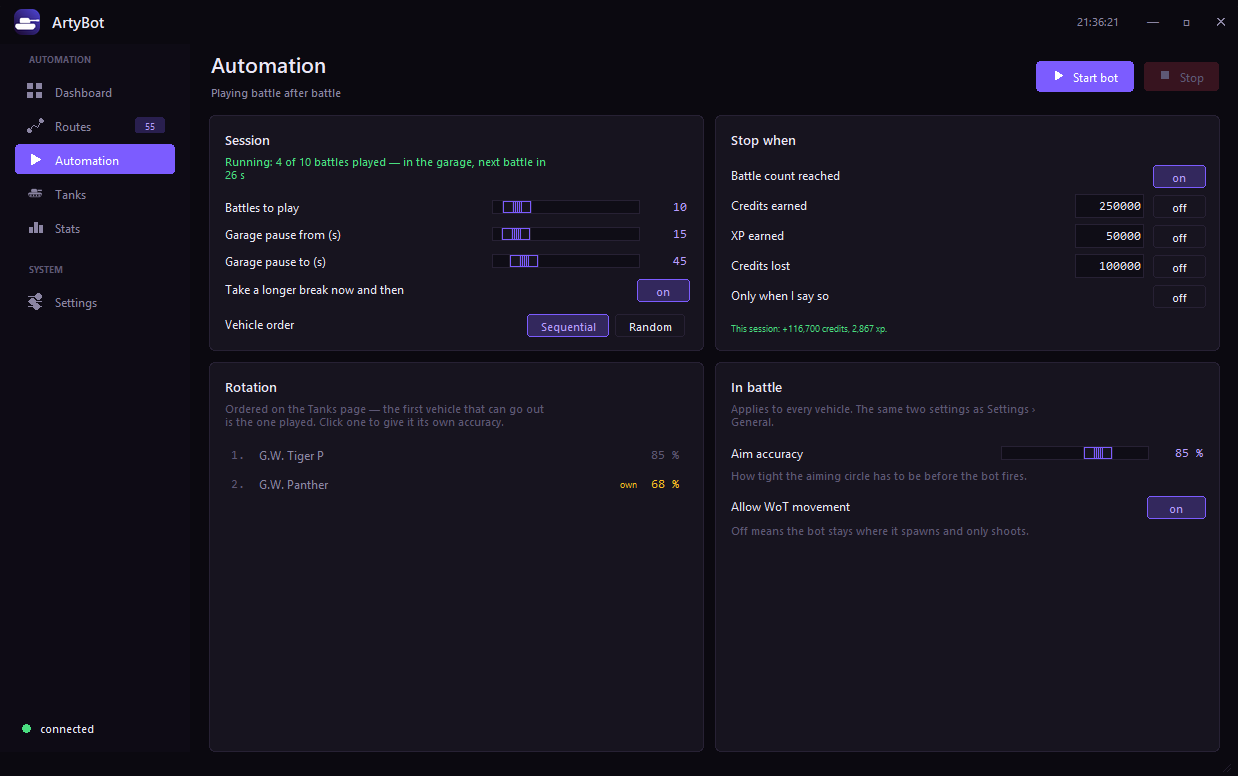
Task: Click the Tanks tank icon
Action: tap(35, 194)
